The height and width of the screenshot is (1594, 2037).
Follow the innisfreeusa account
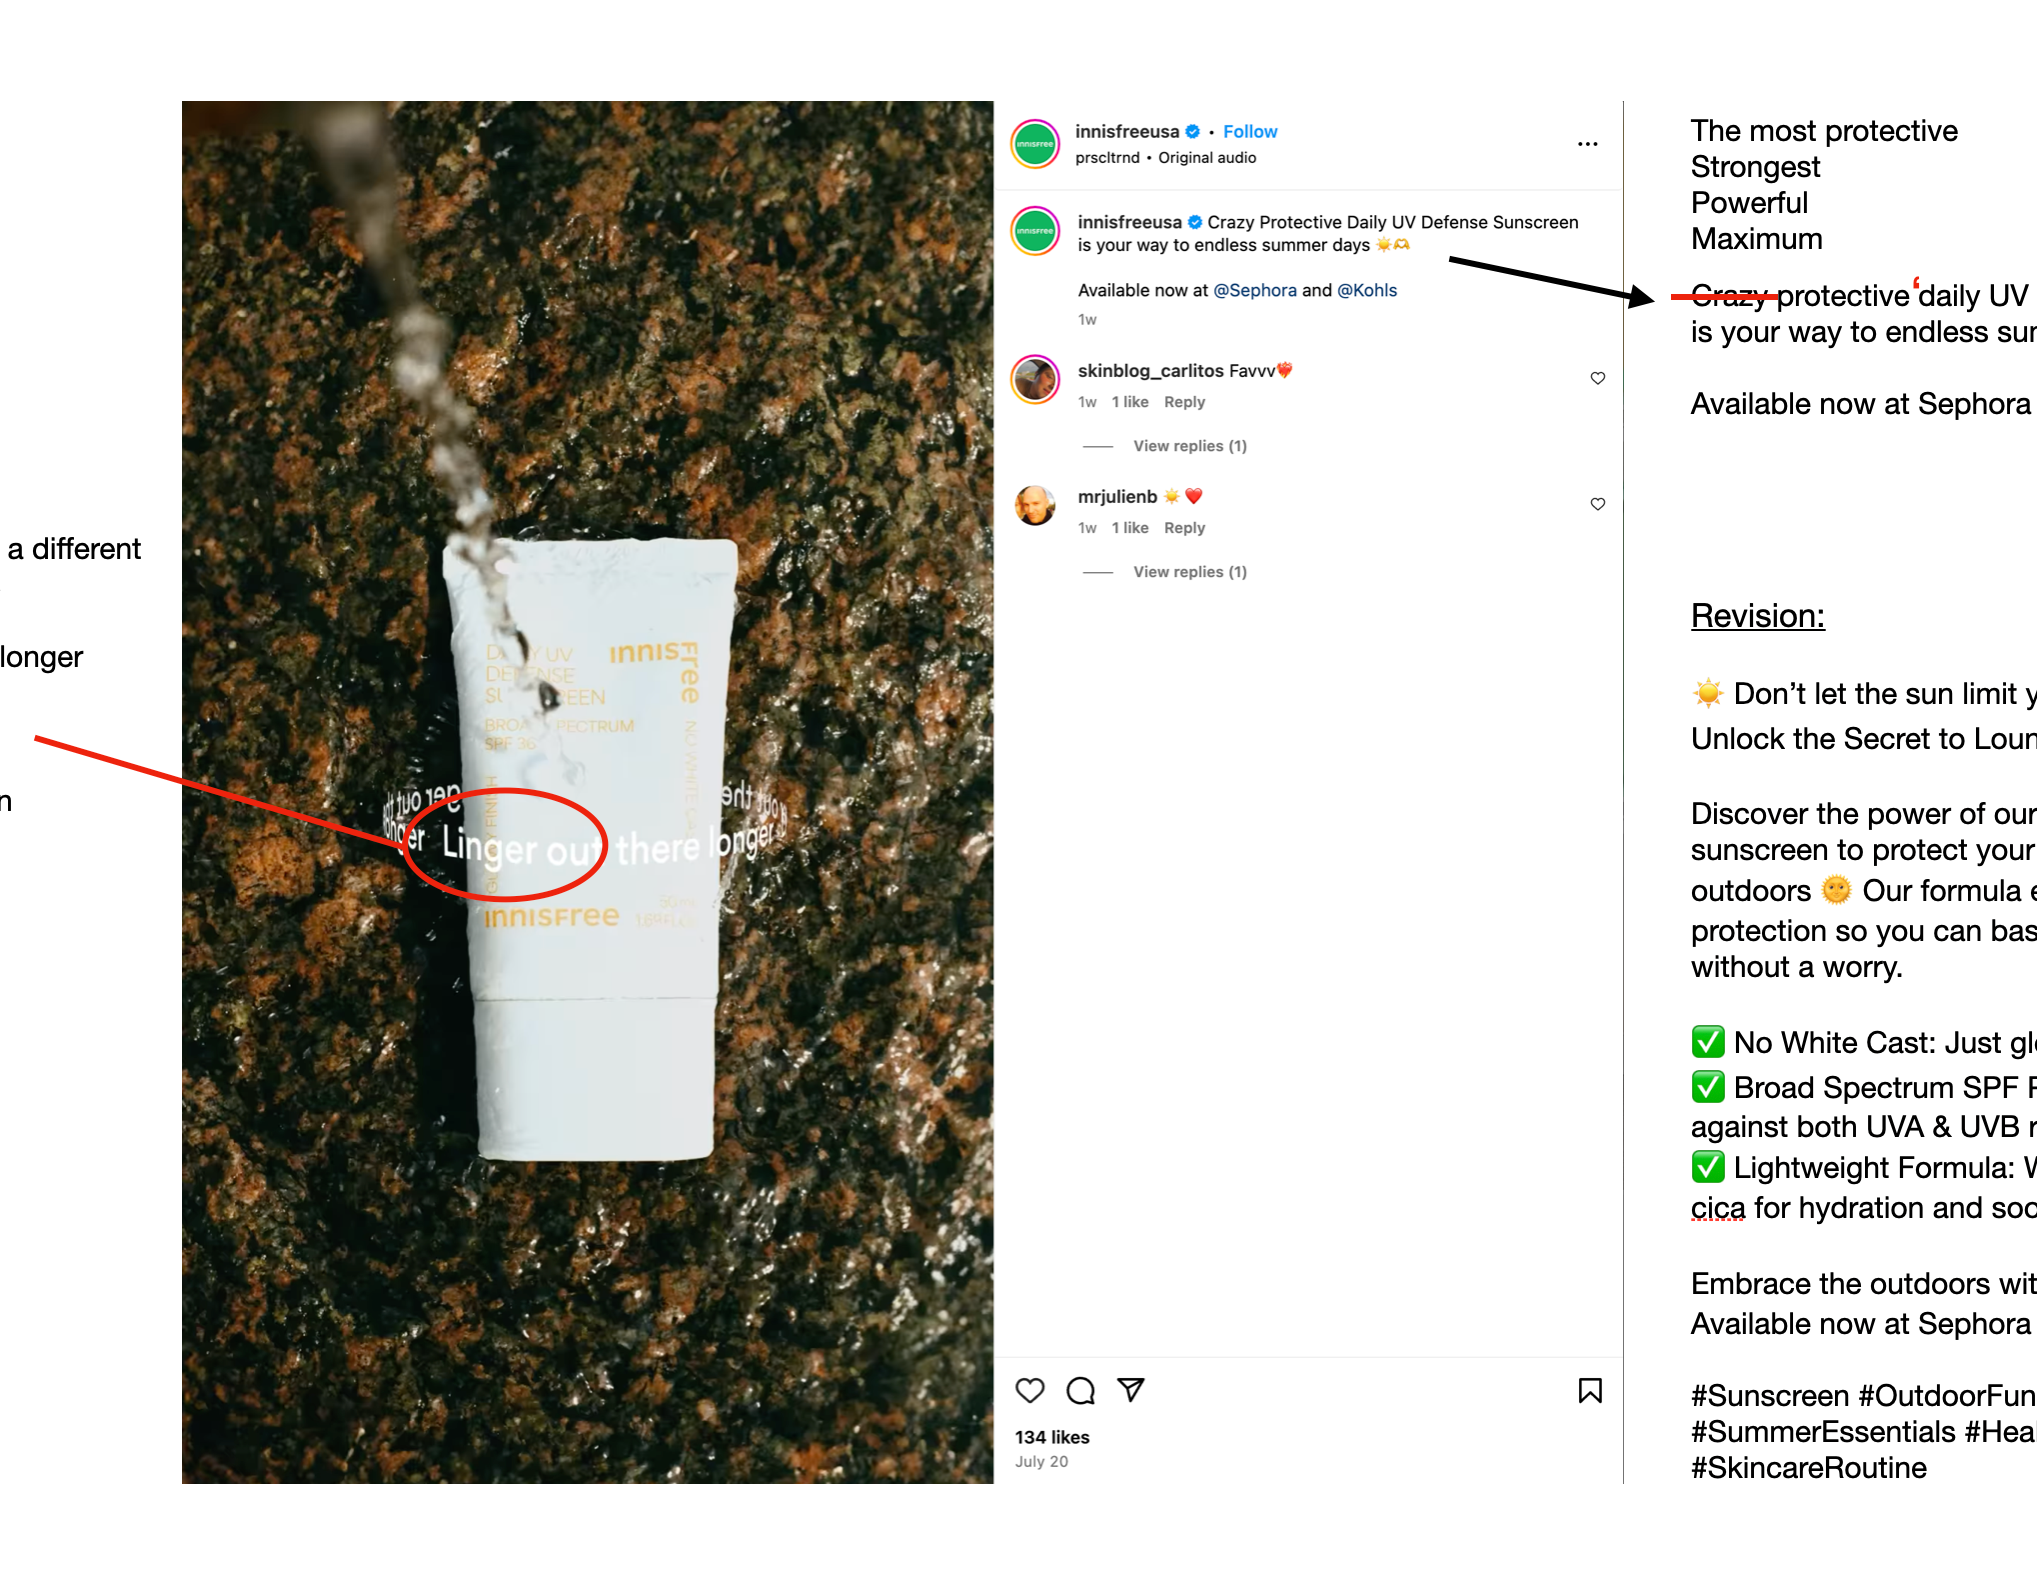1250,131
